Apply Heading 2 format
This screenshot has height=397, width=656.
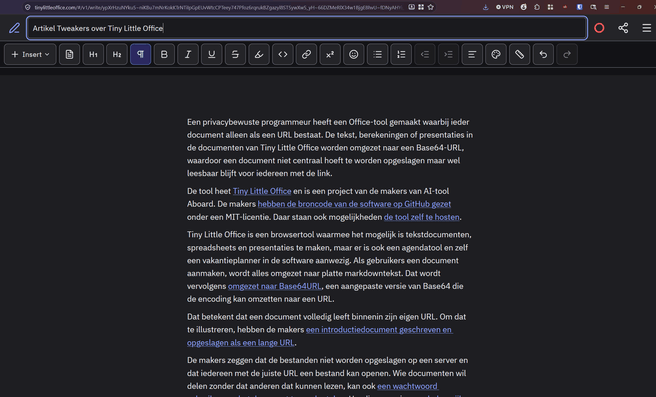tap(117, 54)
